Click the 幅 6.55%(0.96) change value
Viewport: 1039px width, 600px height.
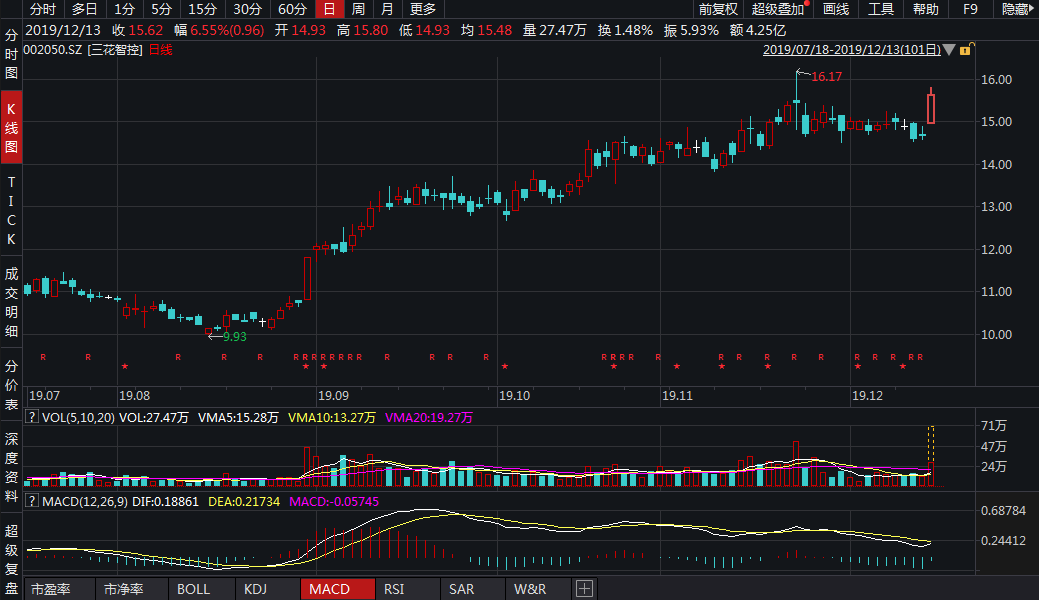219,30
